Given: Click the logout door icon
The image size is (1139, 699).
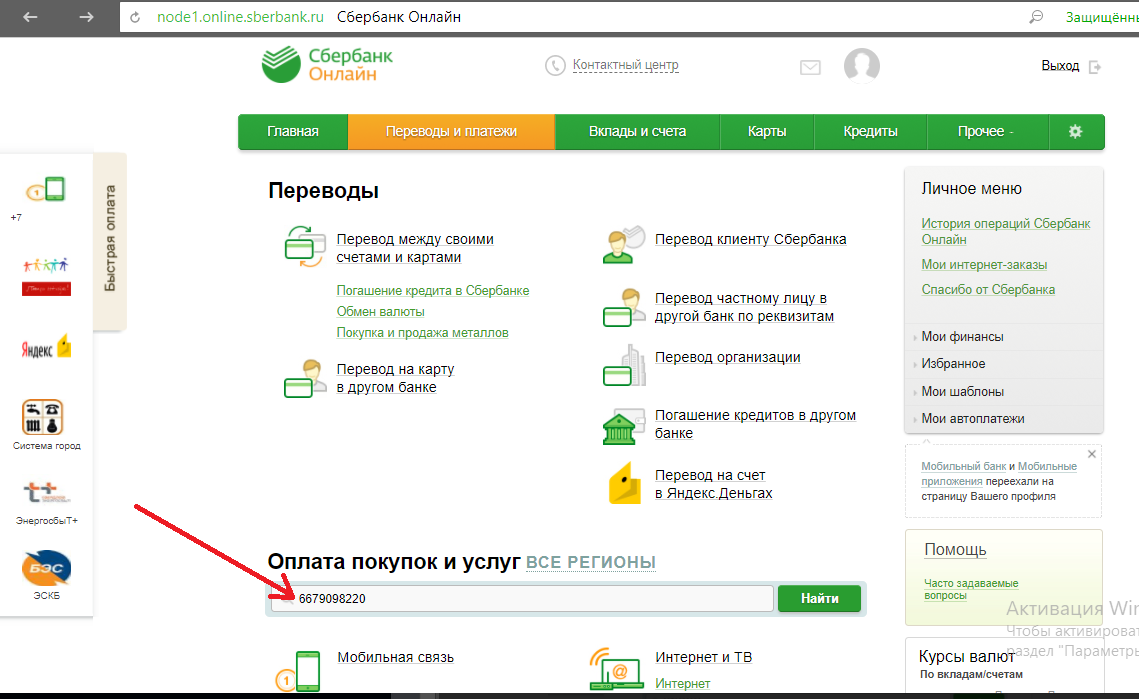Looking at the screenshot, I should [x=1095, y=67].
